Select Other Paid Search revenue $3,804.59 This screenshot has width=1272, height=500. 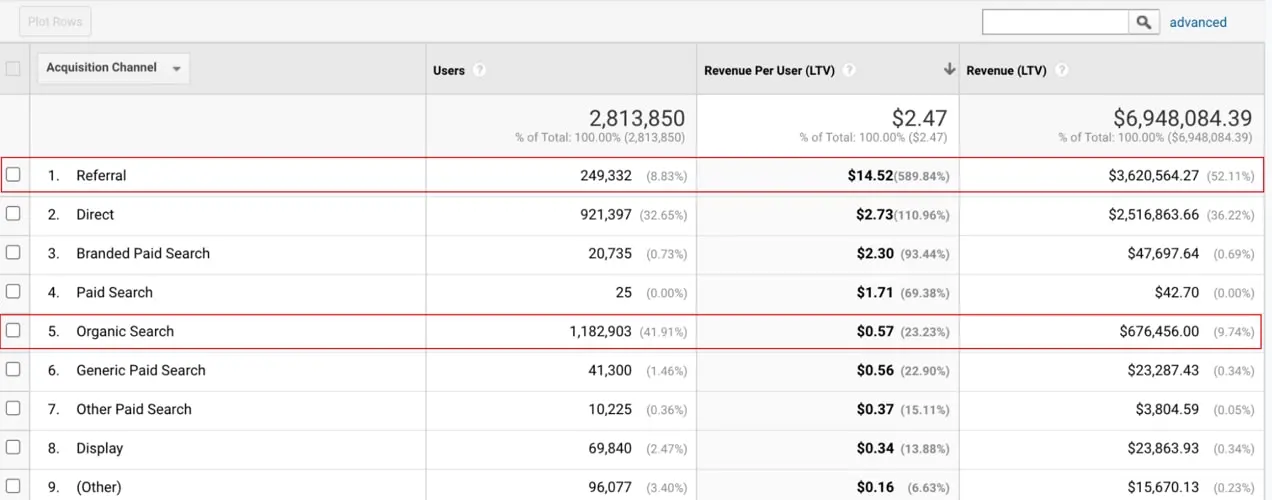(1168, 409)
